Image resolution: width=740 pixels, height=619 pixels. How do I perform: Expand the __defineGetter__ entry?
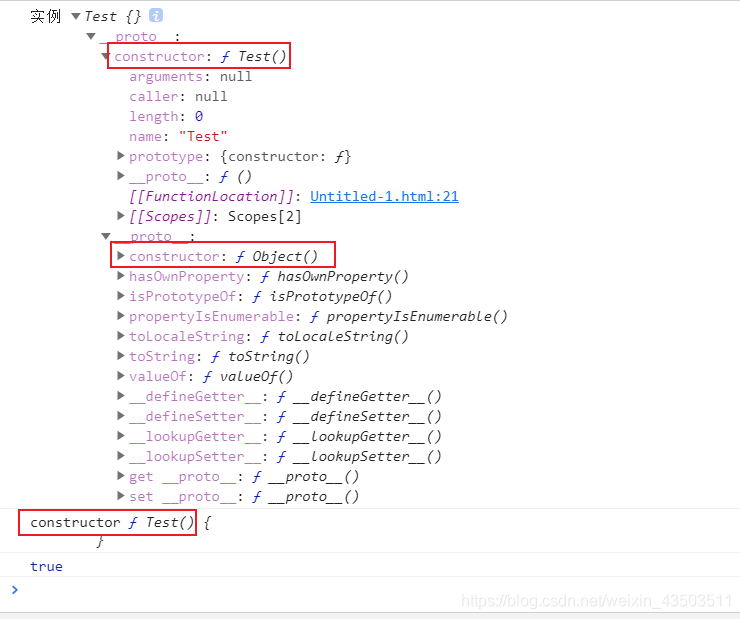pyautogui.click(x=121, y=395)
